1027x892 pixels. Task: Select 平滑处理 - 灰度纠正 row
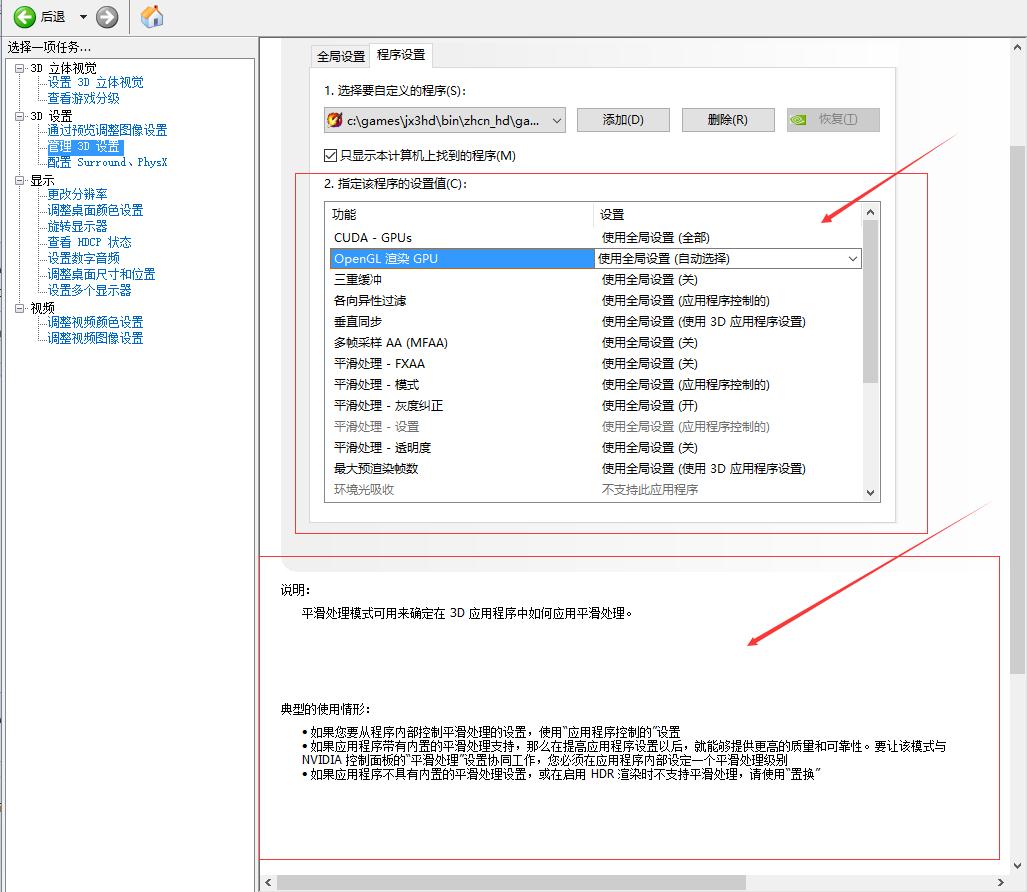(595, 405)
